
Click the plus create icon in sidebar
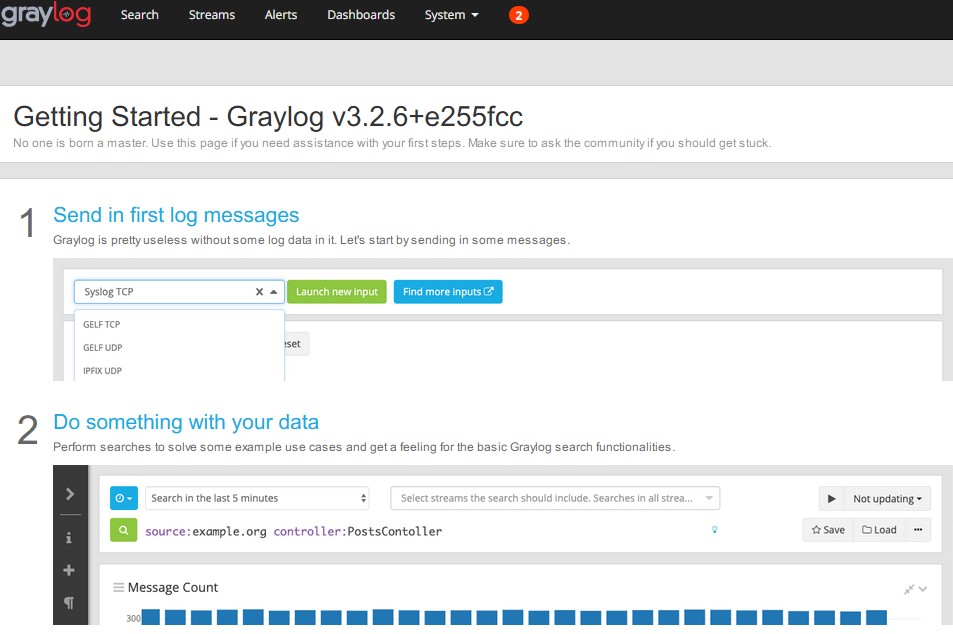point(69,570)
